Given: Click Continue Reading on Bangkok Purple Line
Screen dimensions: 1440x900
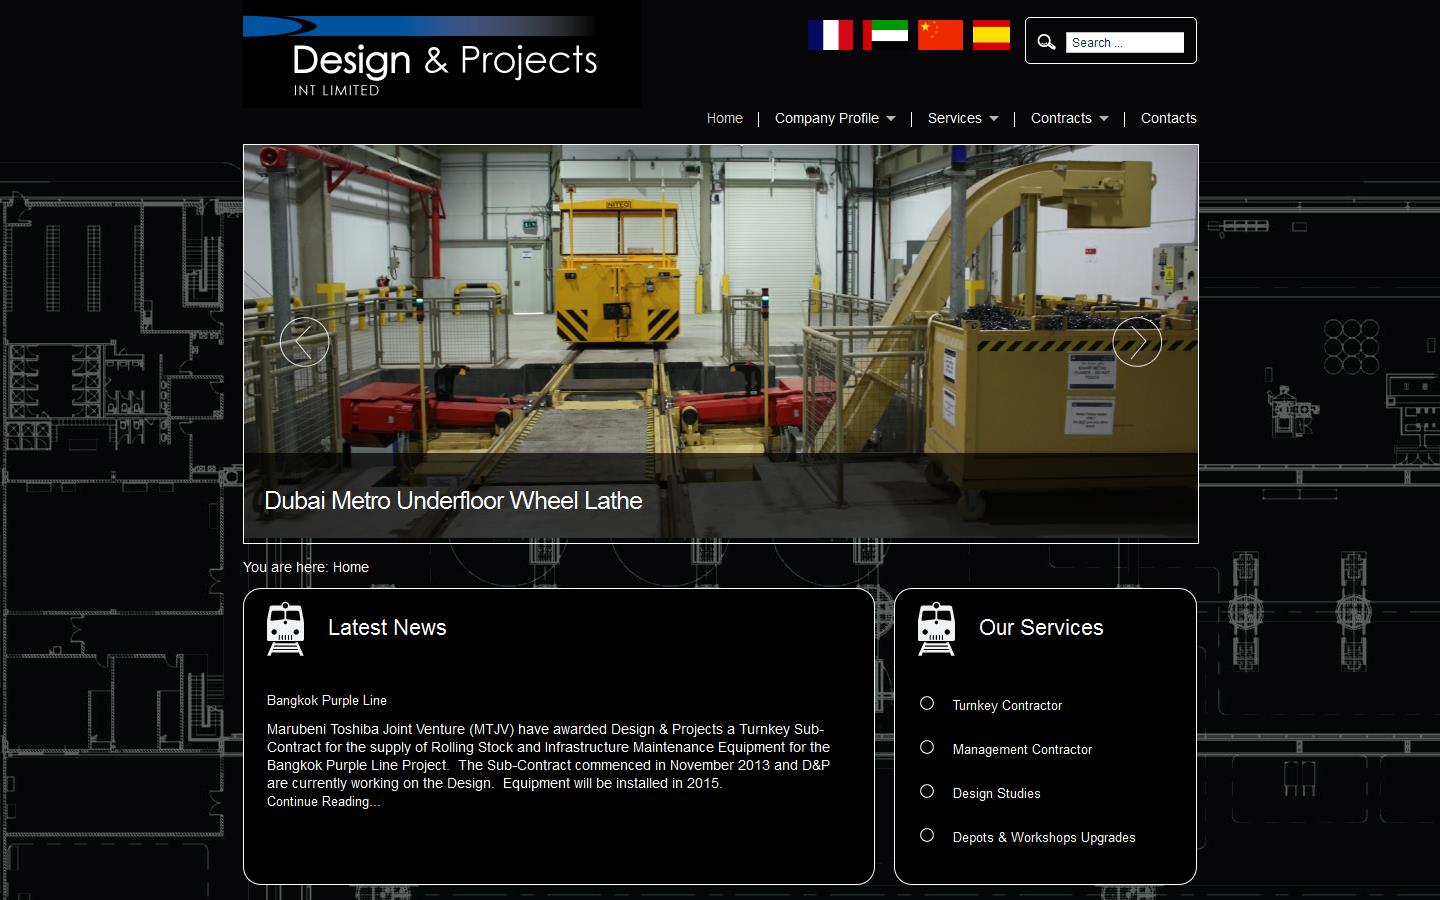Looking at the screenshot, I should click(322, 801).
